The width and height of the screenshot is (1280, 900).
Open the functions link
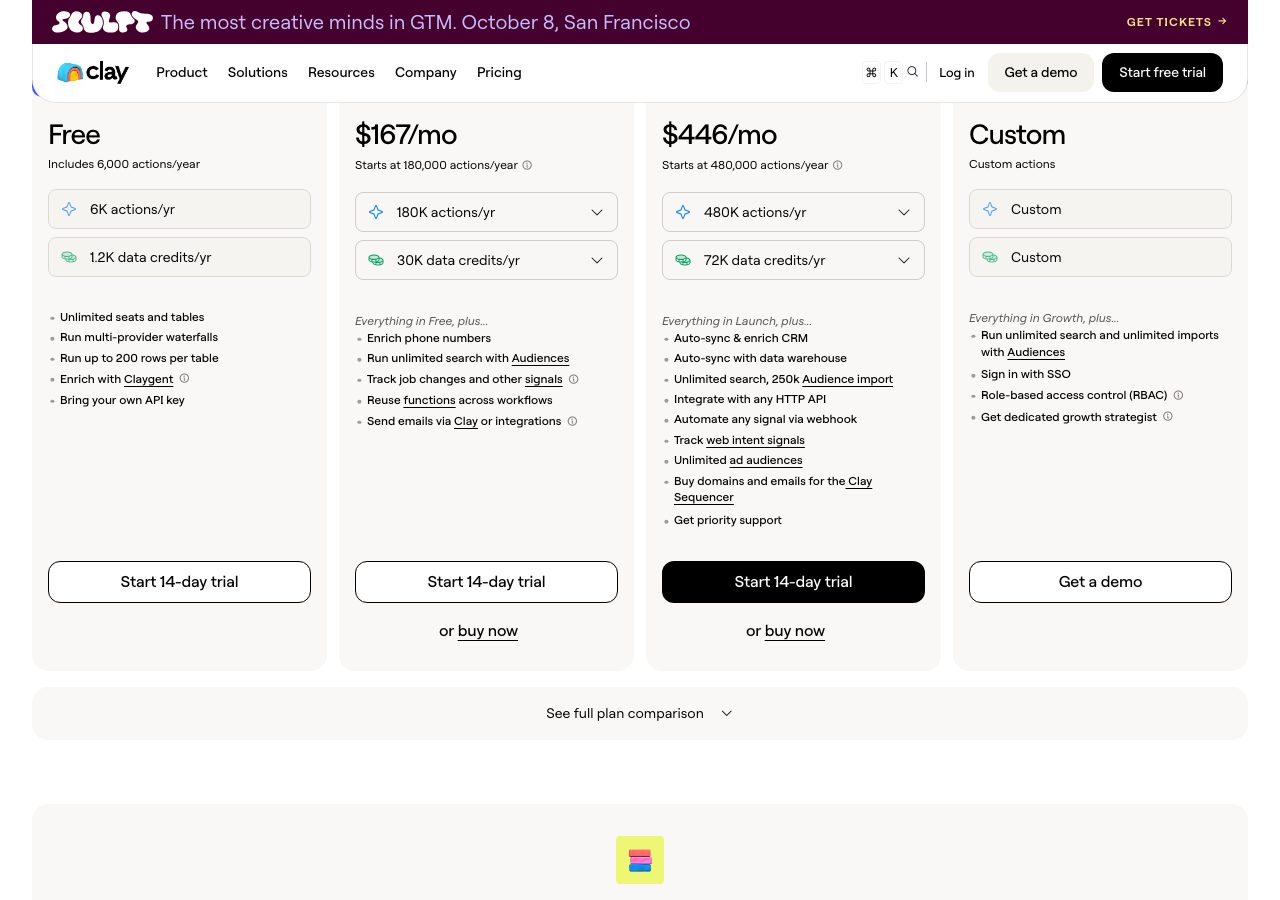tap(430, 400)
